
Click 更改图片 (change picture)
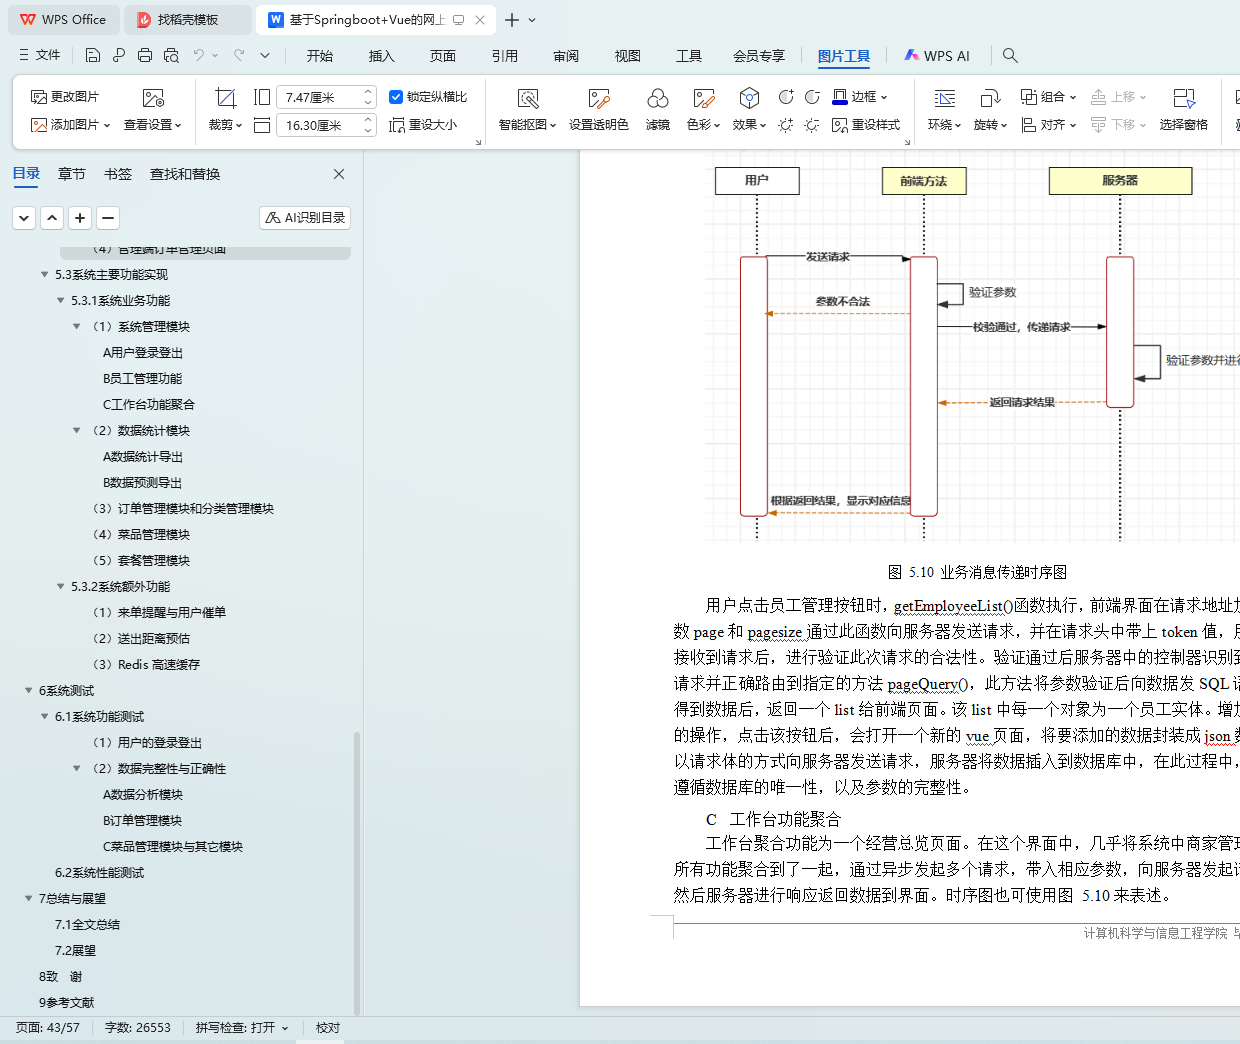tap(65, 97)
